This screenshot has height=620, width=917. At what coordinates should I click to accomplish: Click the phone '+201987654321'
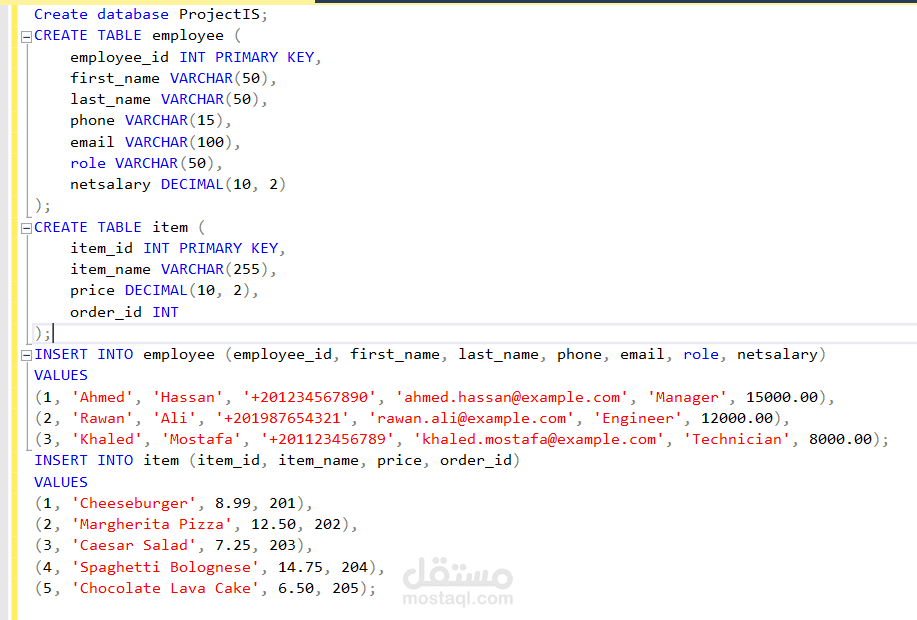tap(282, 419)
